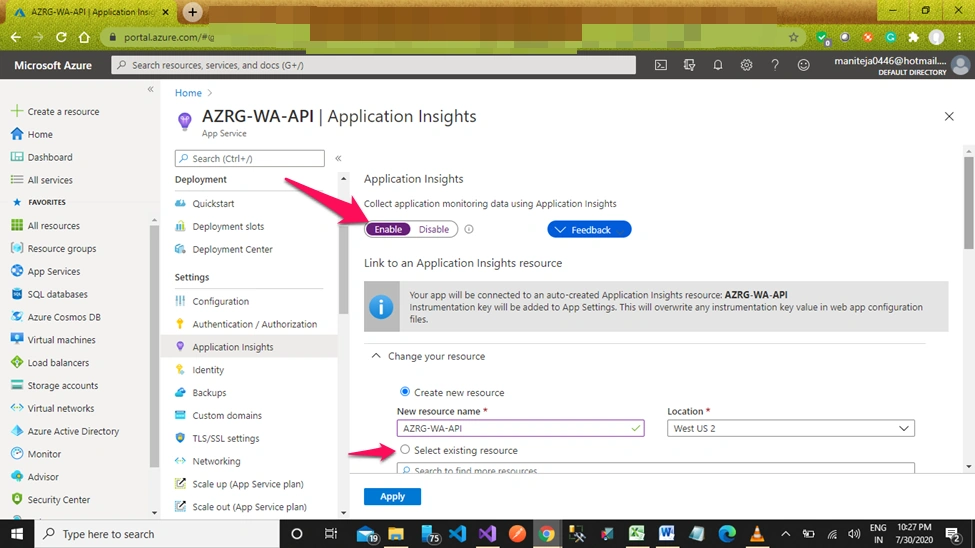The width and height of the screenshot is (975, 548).
Task: Click the Apply button
Action: pos(392,496)
